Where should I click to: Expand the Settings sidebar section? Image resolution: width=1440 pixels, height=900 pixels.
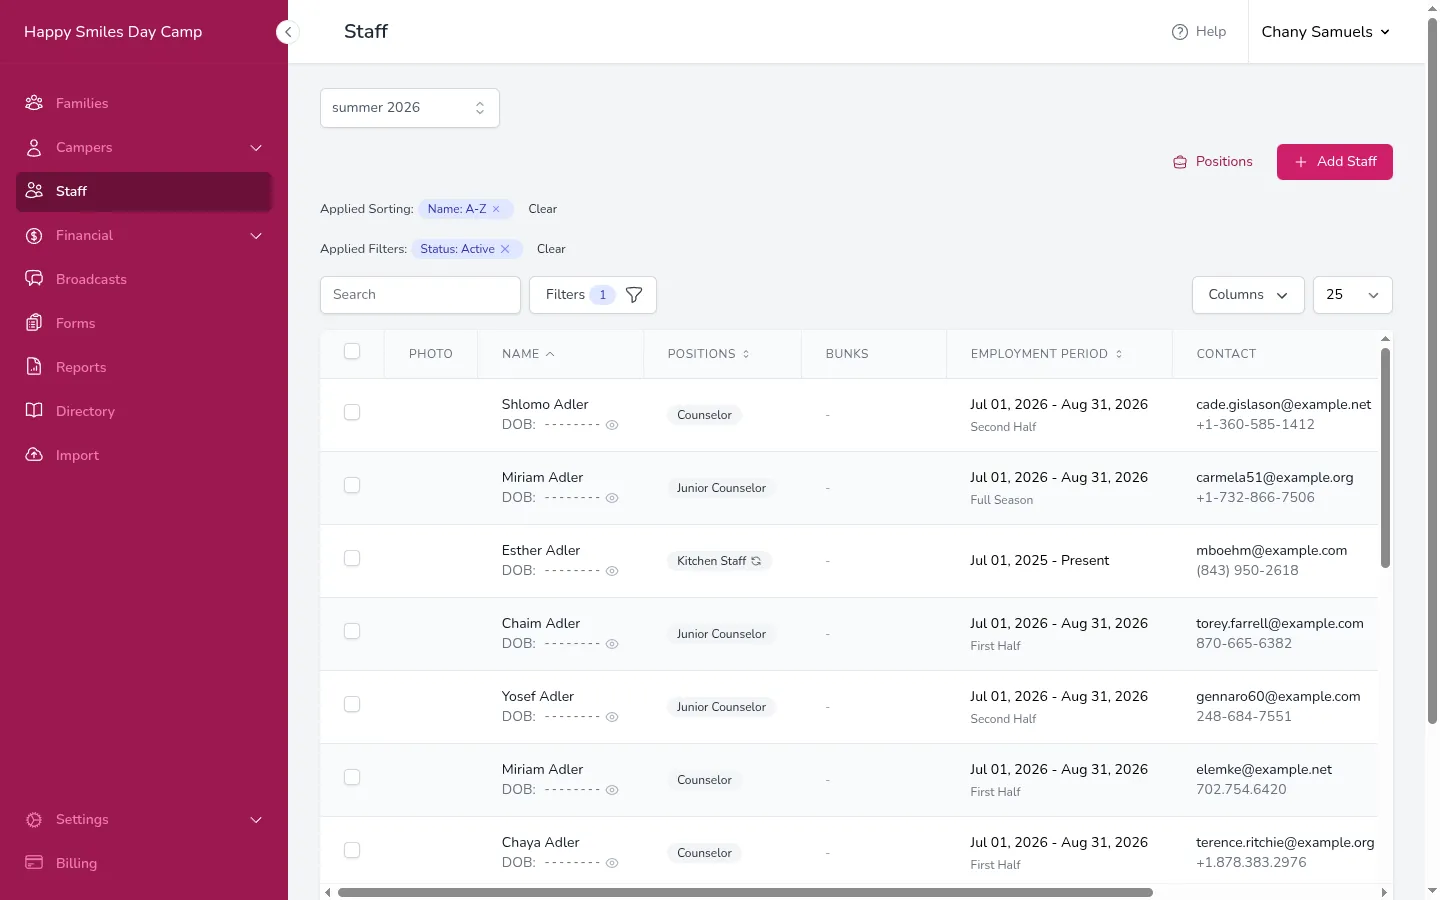(144, 820)
